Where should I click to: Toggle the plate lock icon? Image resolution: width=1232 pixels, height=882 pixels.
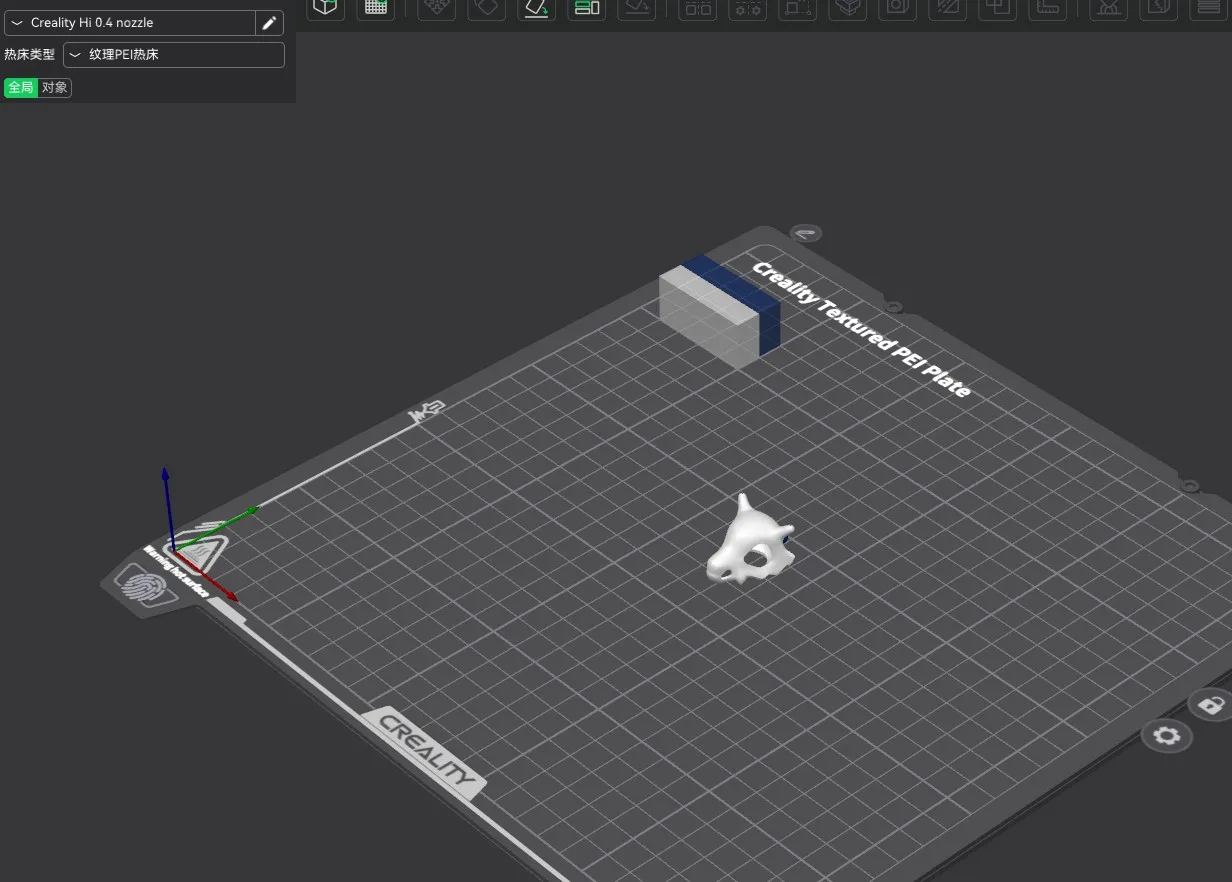point(1211,705)
